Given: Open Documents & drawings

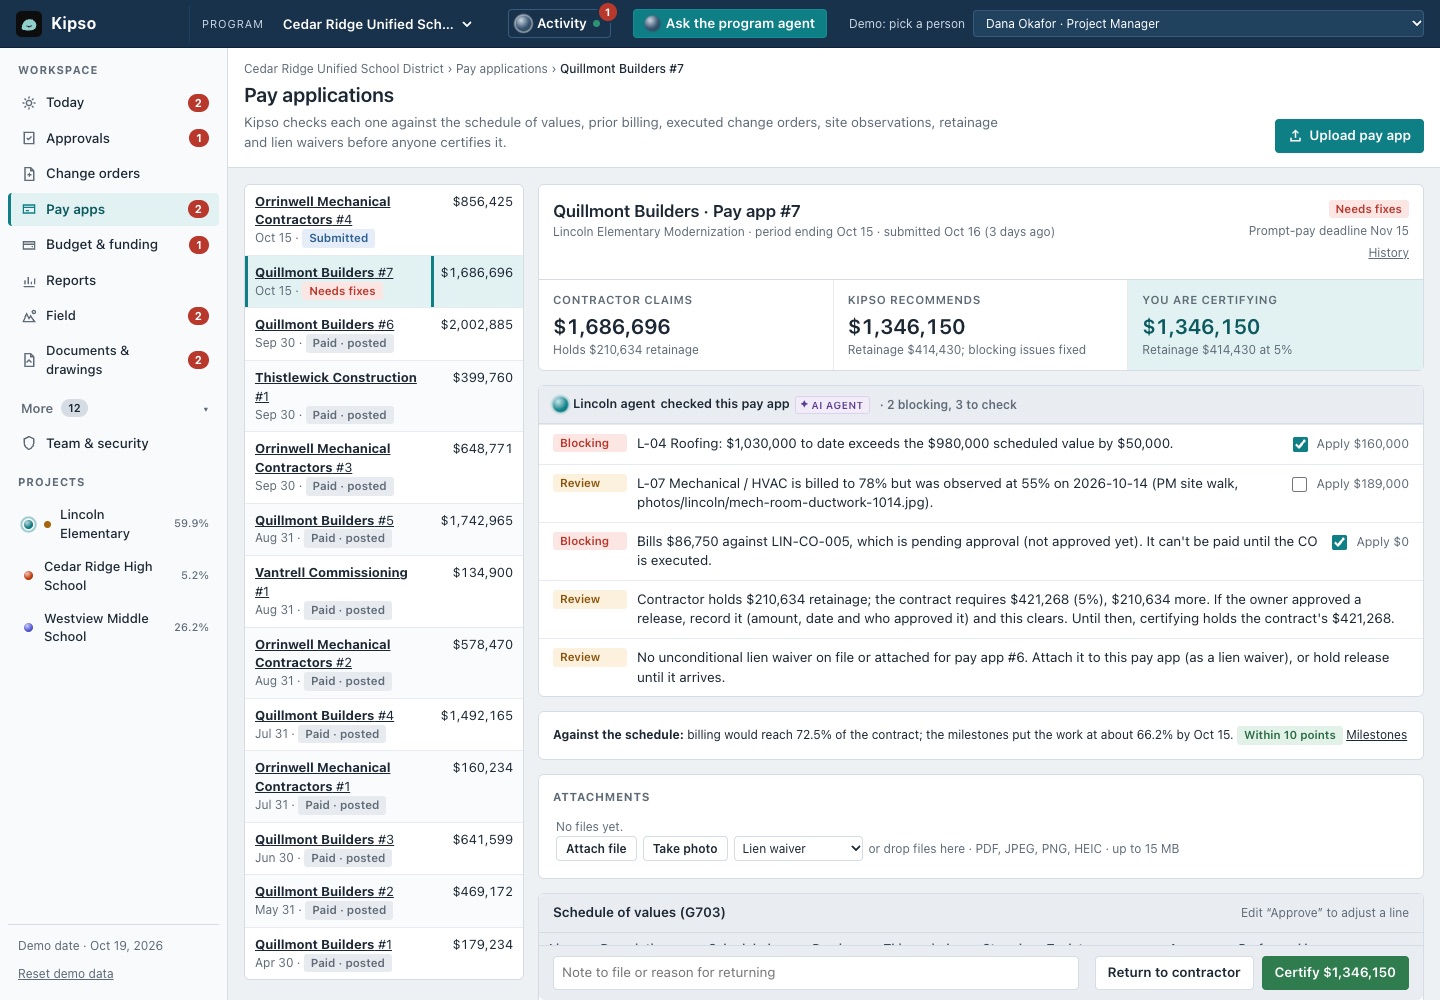Looking at the screenshot, I should pyautogui.click(x=113, y=360).
